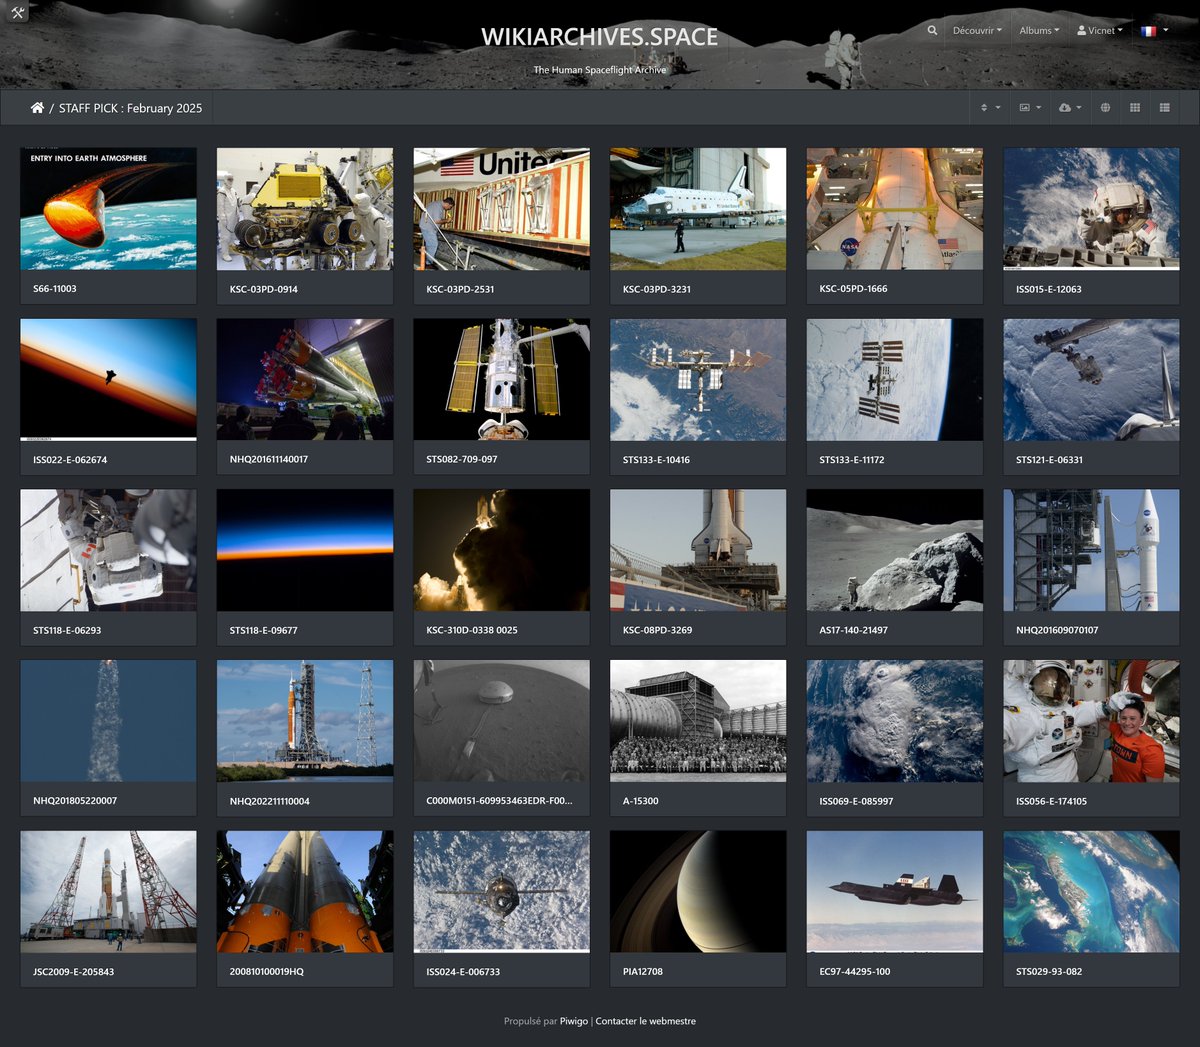Follow the Piwigo link in the footer

click(576, 1021)
